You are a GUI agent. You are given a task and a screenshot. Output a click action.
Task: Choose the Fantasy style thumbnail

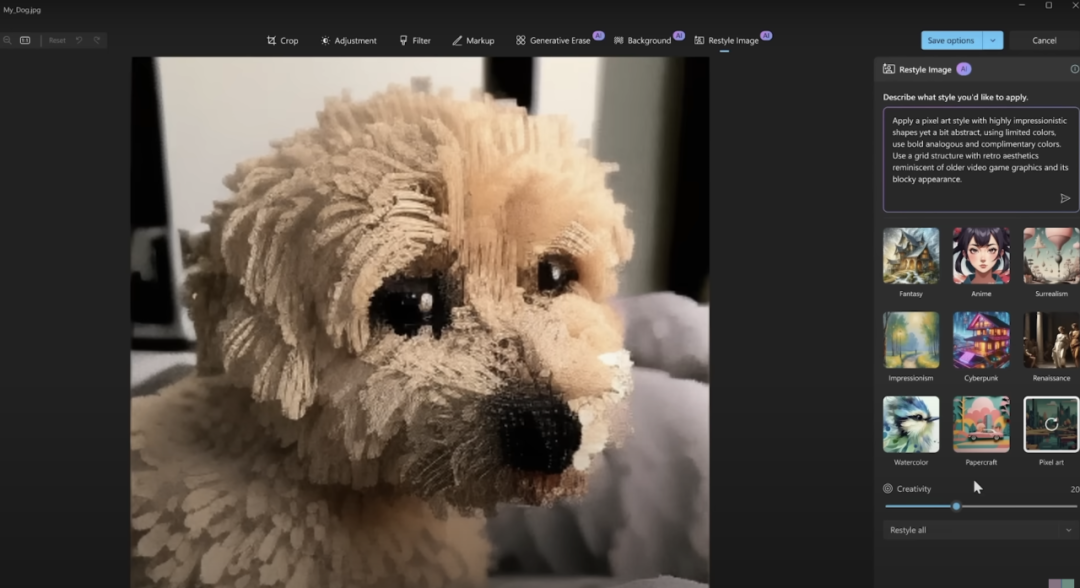tap(911, 256)
